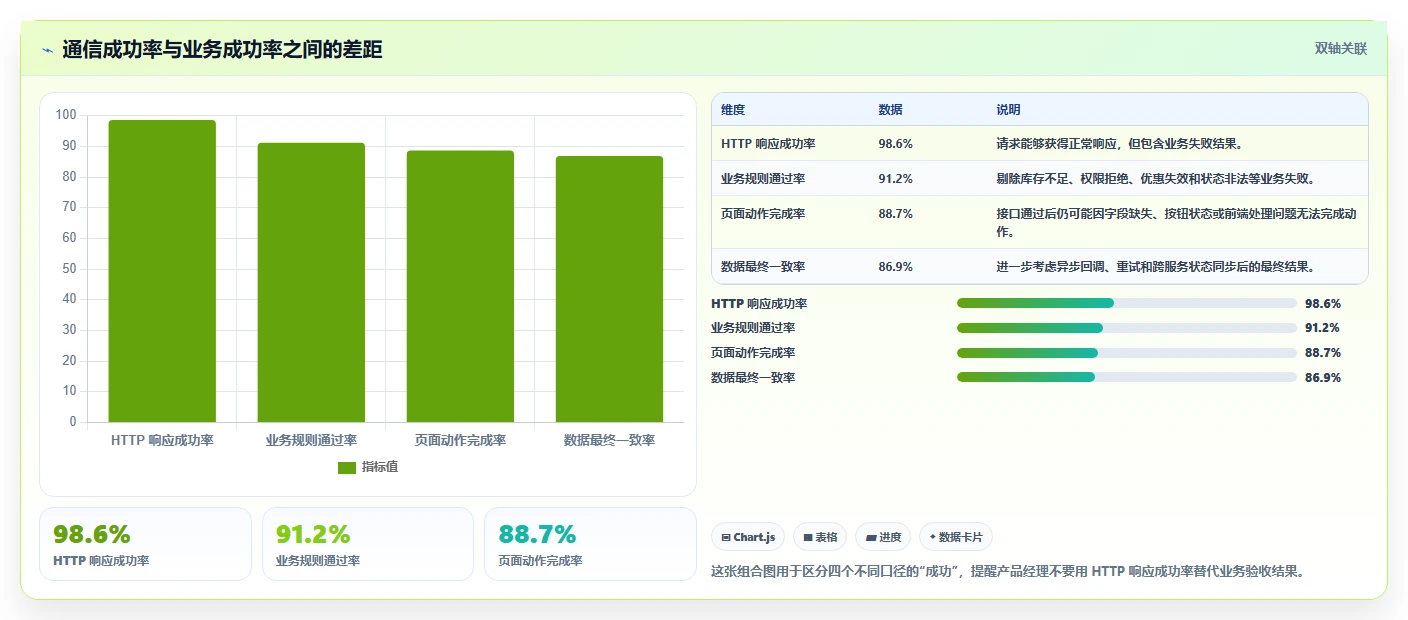The image size is (1408, 620).
Task: Click the footer note starting 这张组合图用于
Action: click(x=1008, y=572)
